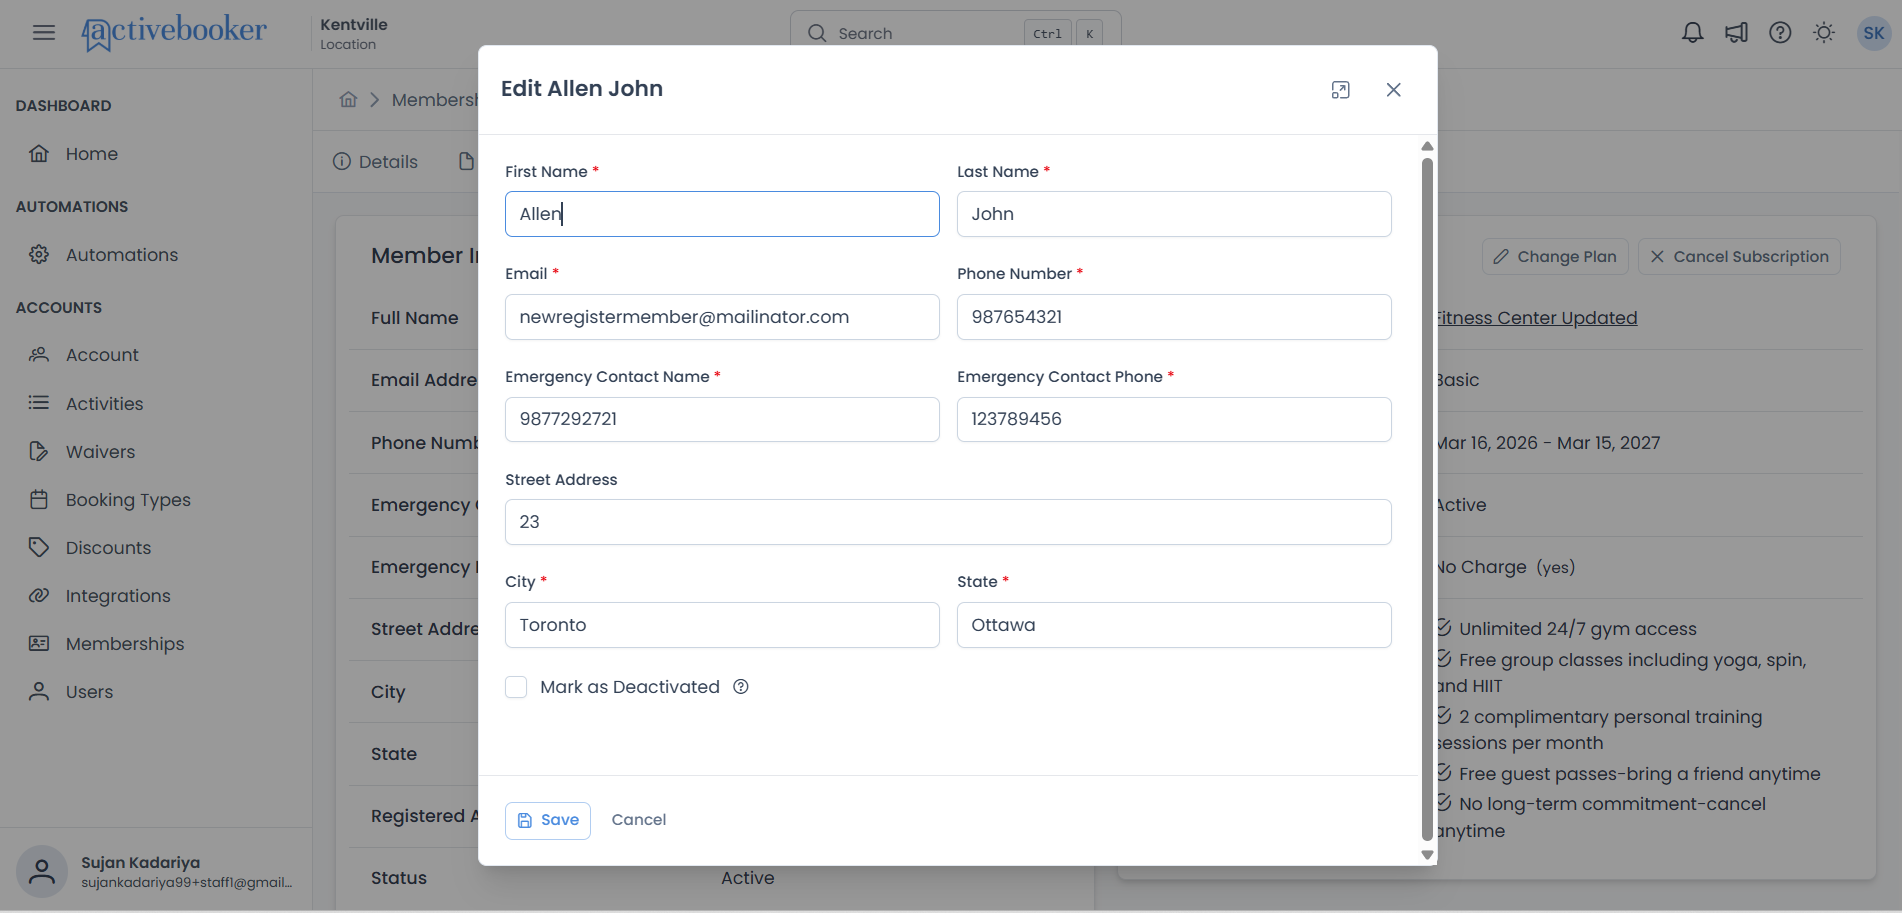Edit Emergency Contact Name field
Screen dimensions: 1902x913
pos(722,419)
